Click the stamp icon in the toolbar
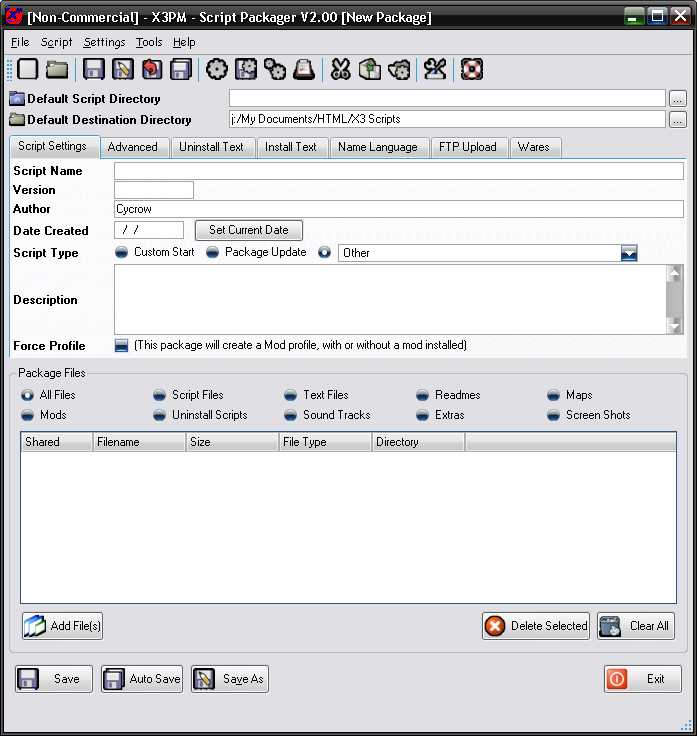The height and width of the screenshot is (736, 697). pos(304,69)
